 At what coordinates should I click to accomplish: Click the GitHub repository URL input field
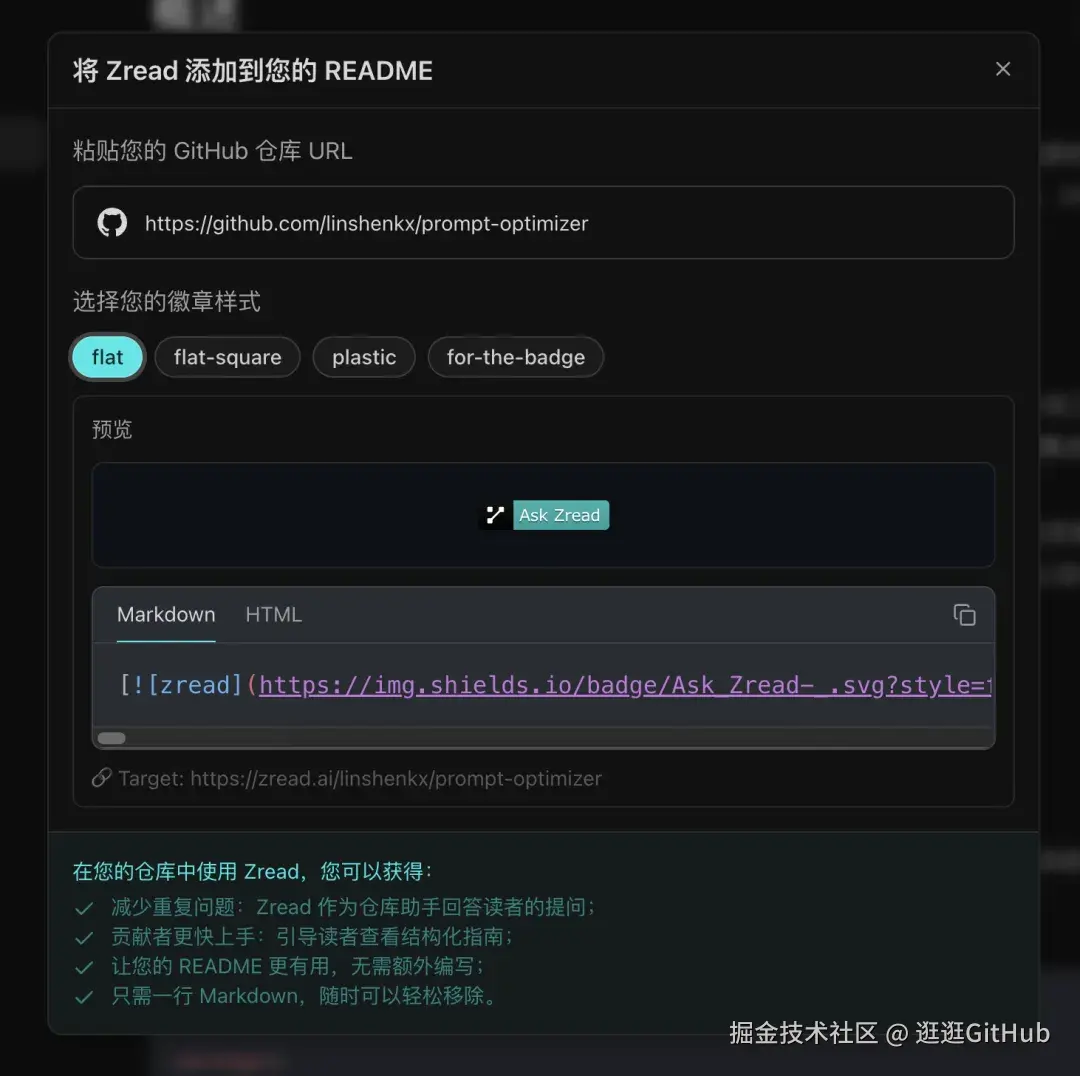[x=544, y=222]
